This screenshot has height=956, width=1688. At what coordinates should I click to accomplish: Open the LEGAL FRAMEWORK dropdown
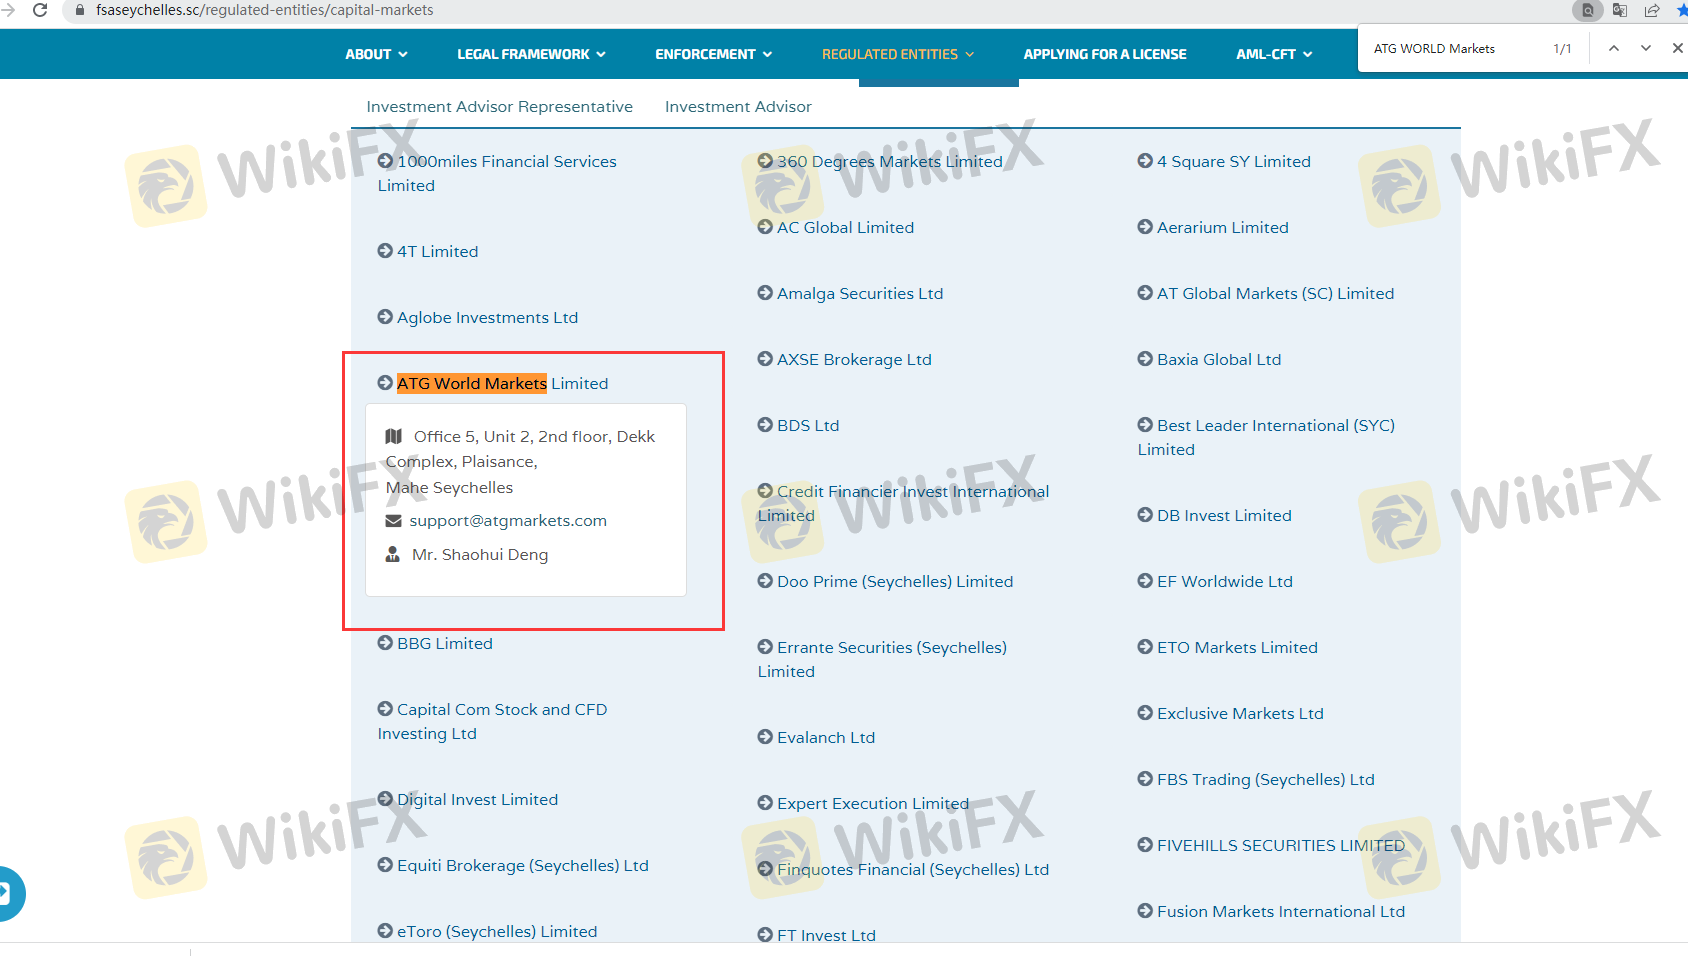coord(531,54)
